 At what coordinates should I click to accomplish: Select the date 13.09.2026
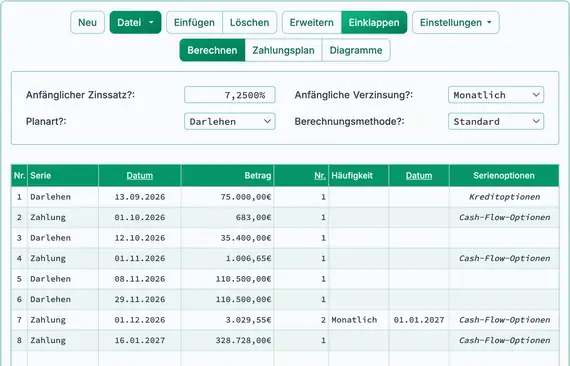click(140, 197)
